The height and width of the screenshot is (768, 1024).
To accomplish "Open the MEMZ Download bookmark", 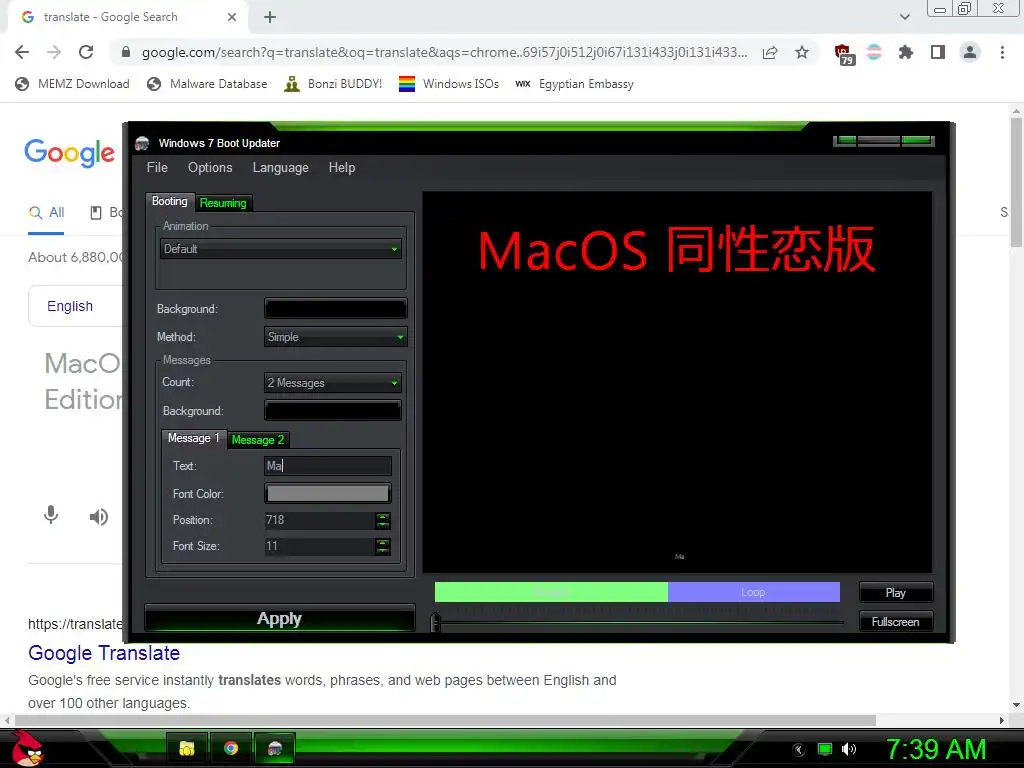I will (x=72, y=84).
